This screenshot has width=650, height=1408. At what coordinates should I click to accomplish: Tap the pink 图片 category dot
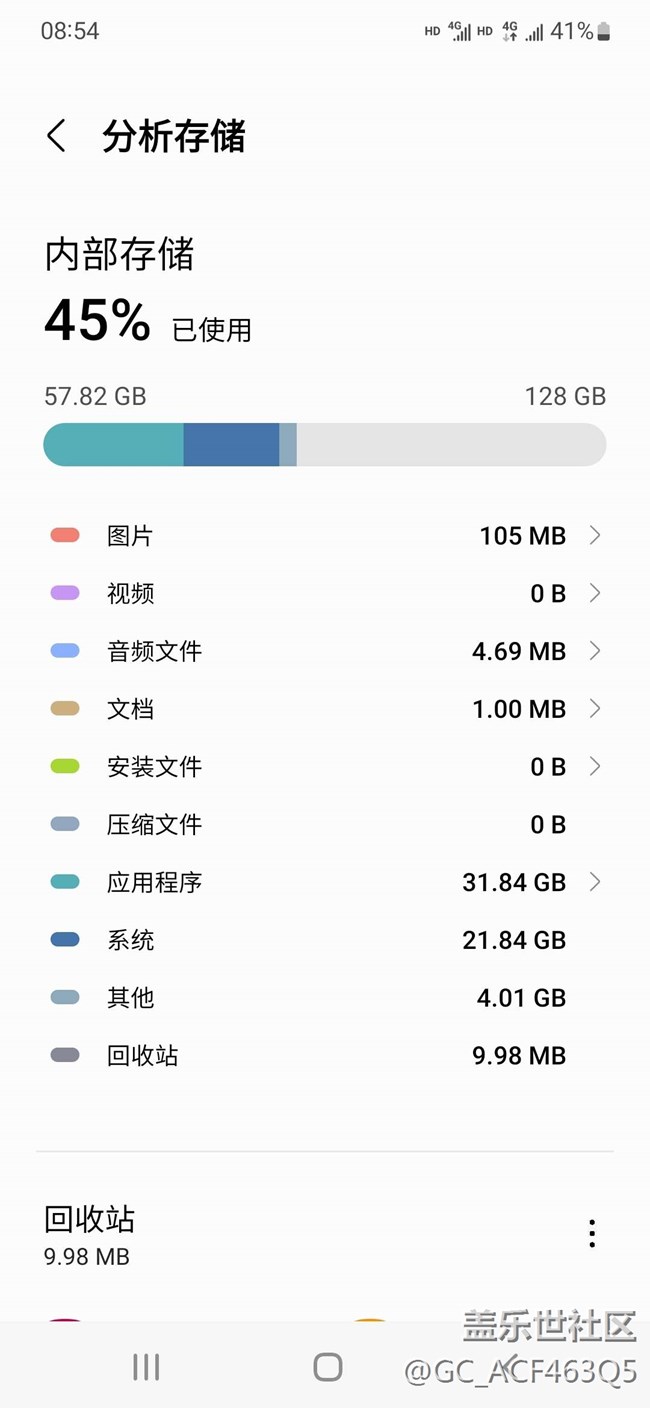[65, 535]
